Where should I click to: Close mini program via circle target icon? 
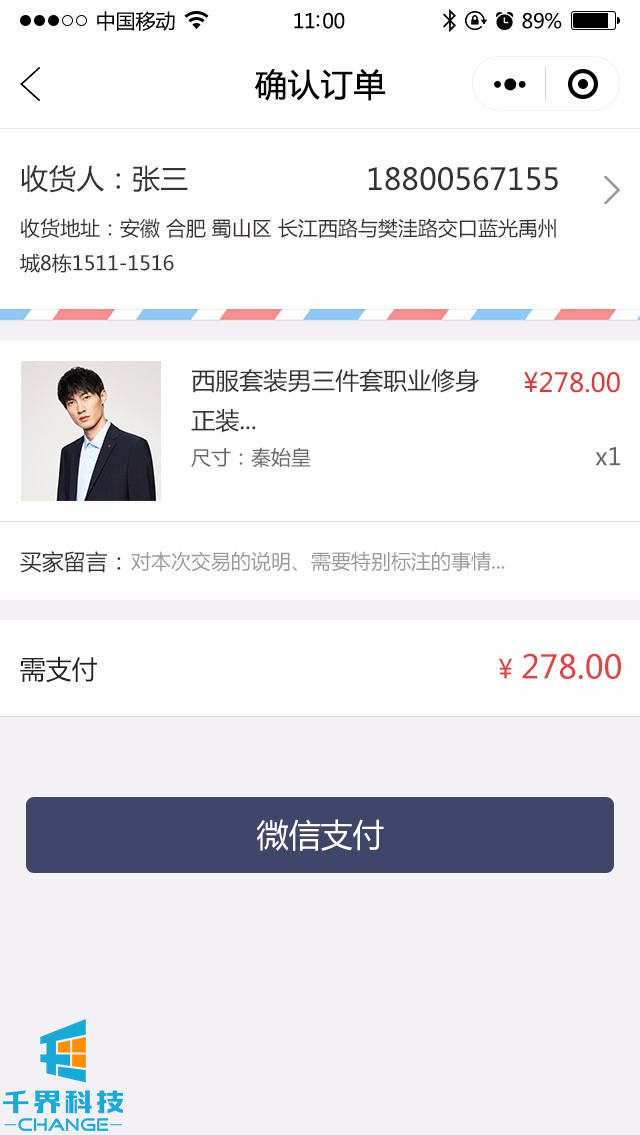click(x=582, y=85)
